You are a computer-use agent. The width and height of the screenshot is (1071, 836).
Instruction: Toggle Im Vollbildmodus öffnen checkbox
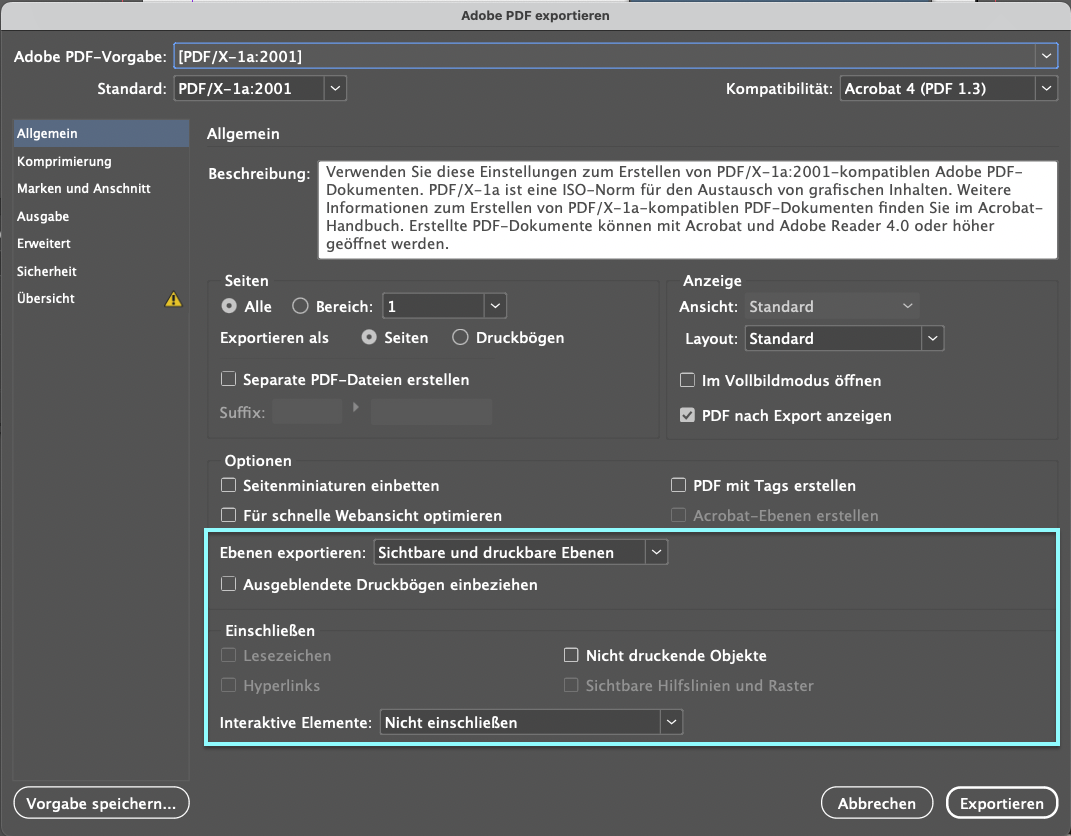pos(687,380)
